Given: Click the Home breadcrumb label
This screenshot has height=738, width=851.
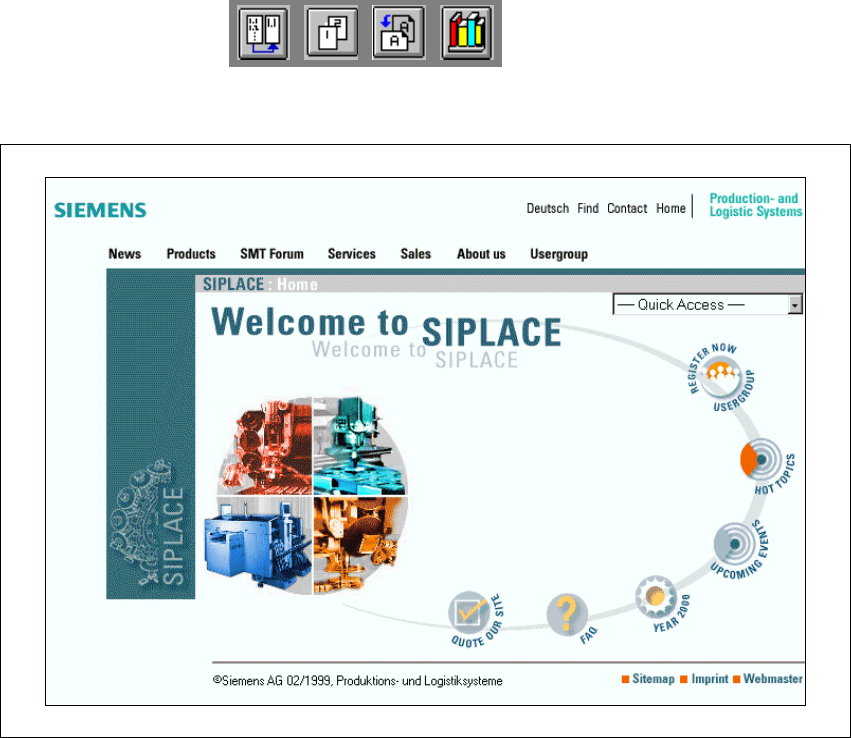Looking at the screenshot, I should point(297,284).
